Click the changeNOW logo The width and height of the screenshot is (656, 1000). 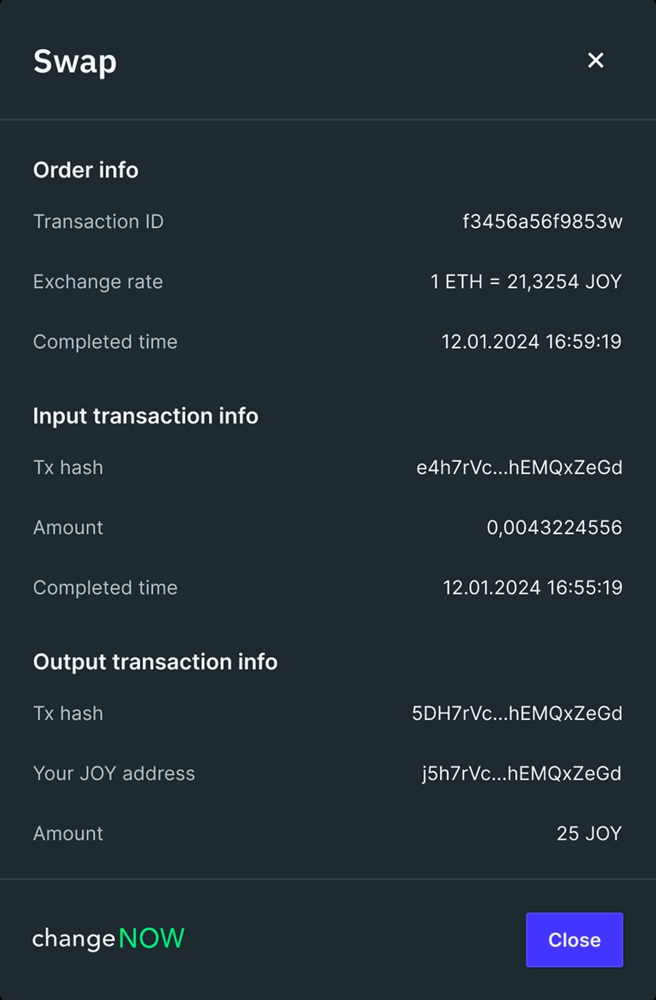tap(108, 939)
